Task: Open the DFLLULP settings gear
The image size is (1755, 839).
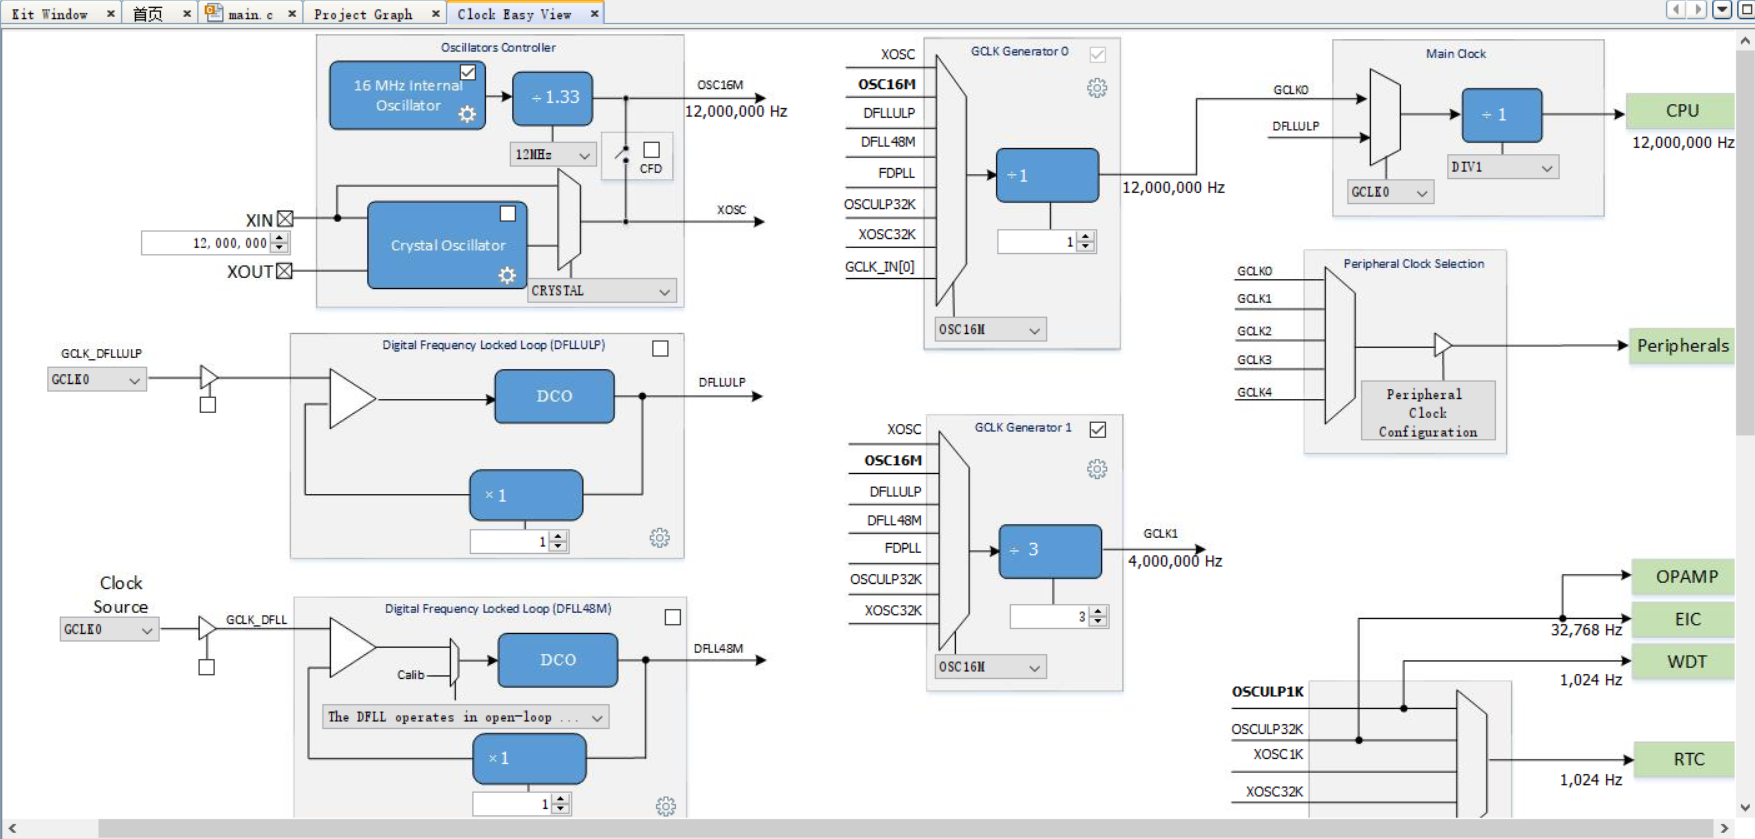Action: coord(659,538)
